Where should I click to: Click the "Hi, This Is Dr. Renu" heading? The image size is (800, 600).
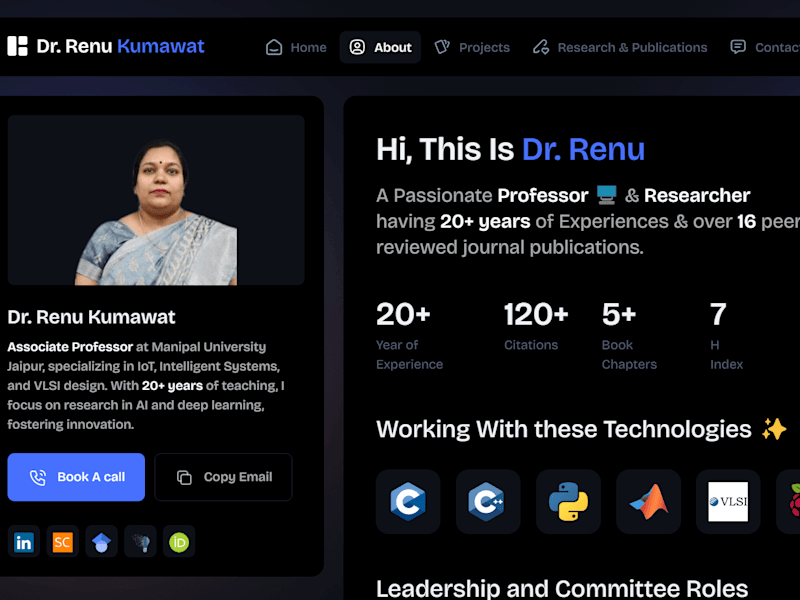point(511,149)
